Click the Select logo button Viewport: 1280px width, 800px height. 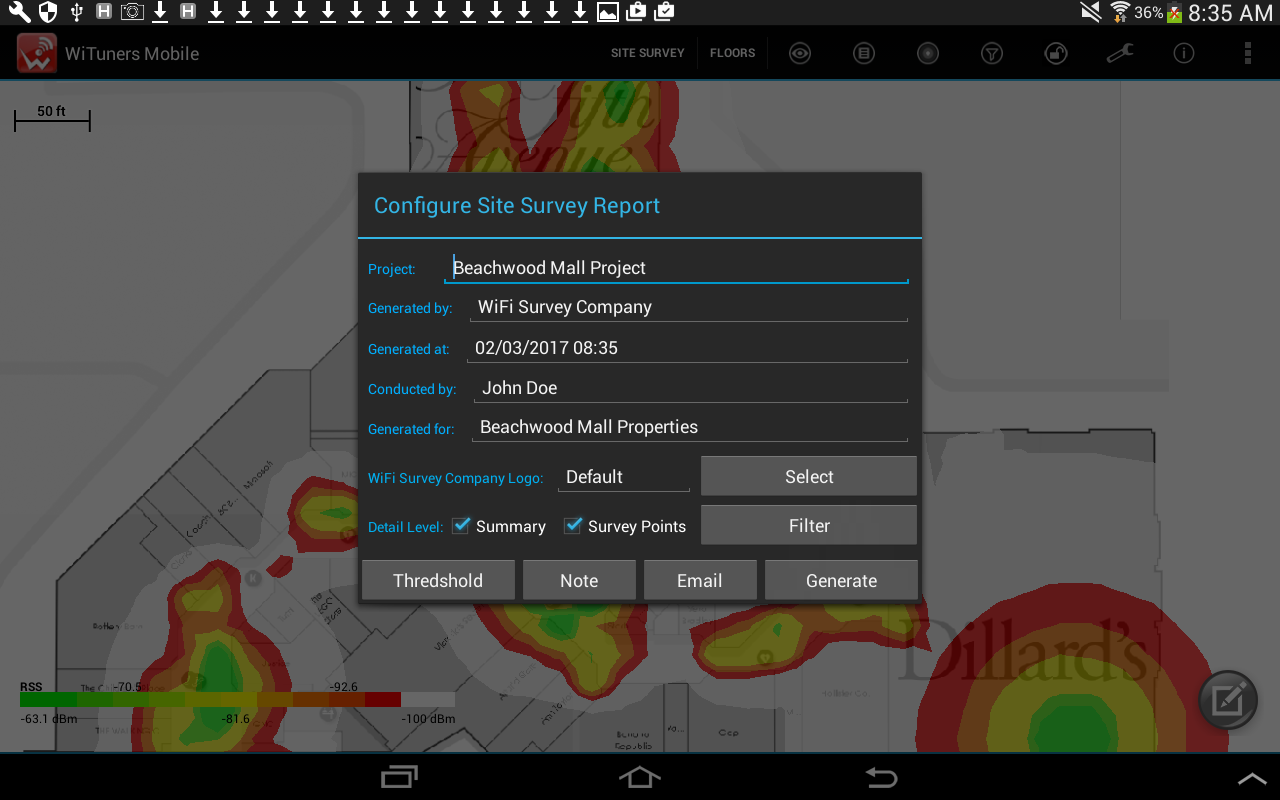(809, 476)
